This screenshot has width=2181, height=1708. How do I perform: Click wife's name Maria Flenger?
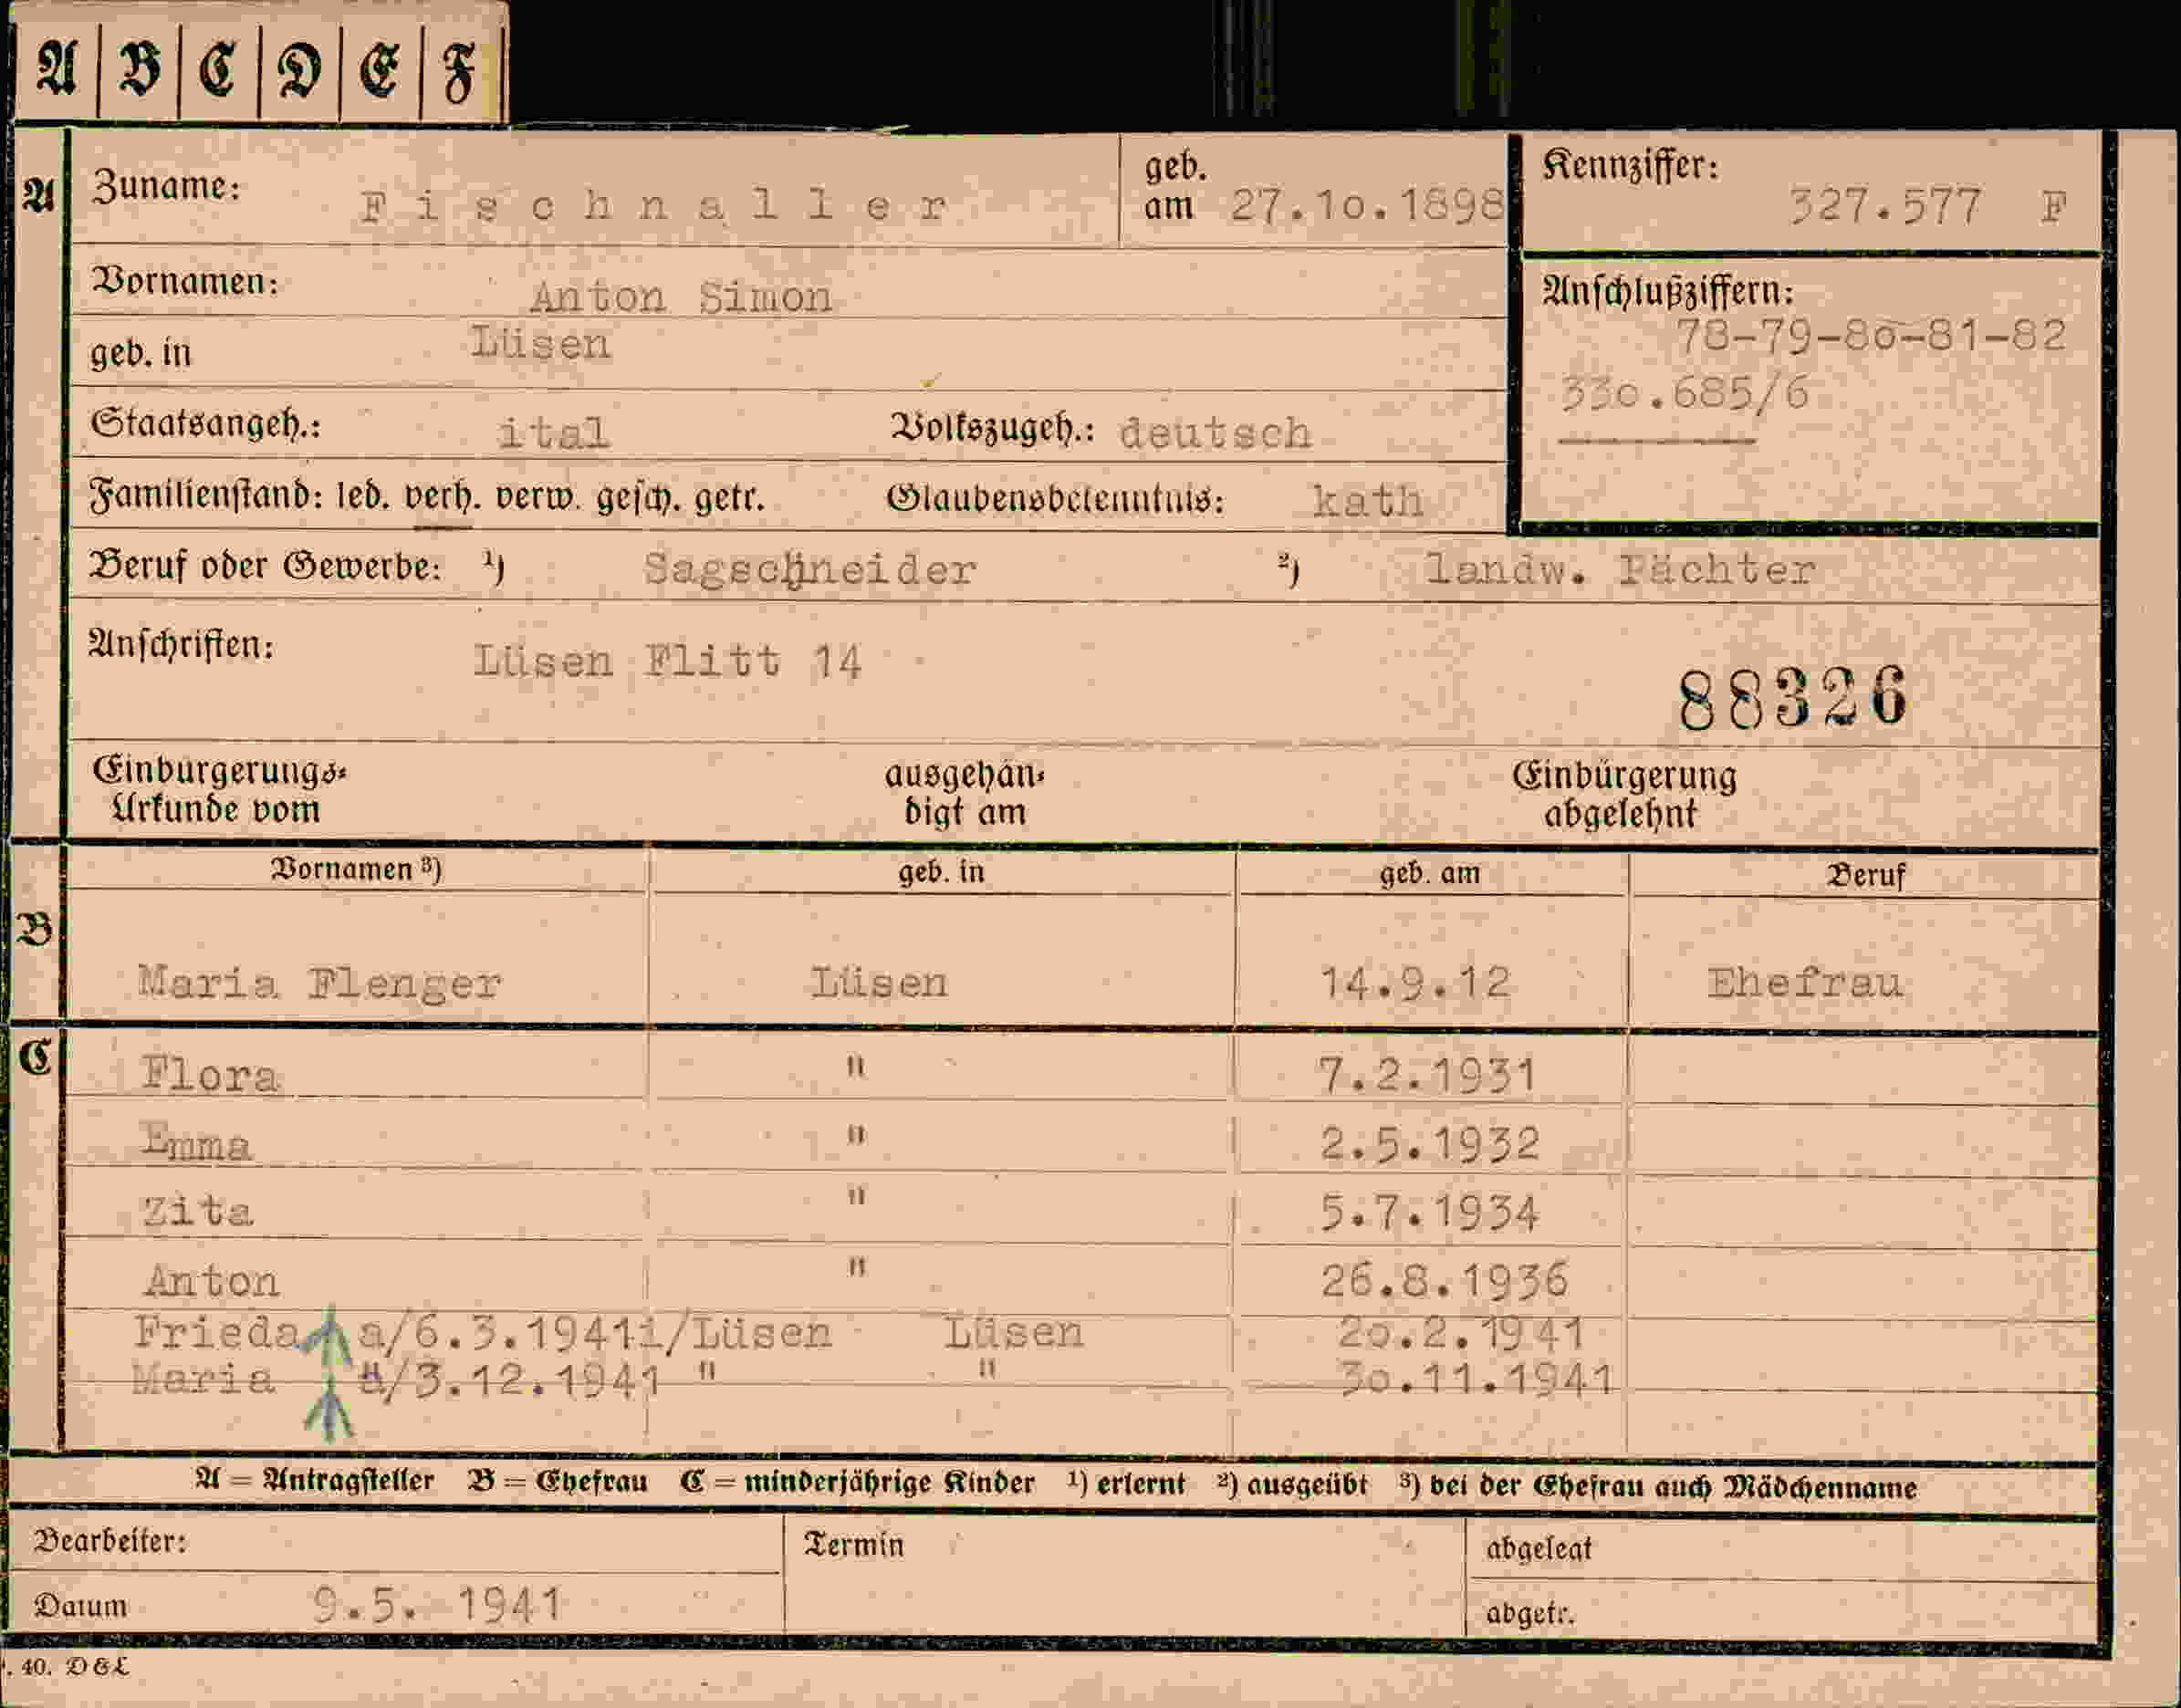pos(319,983)
